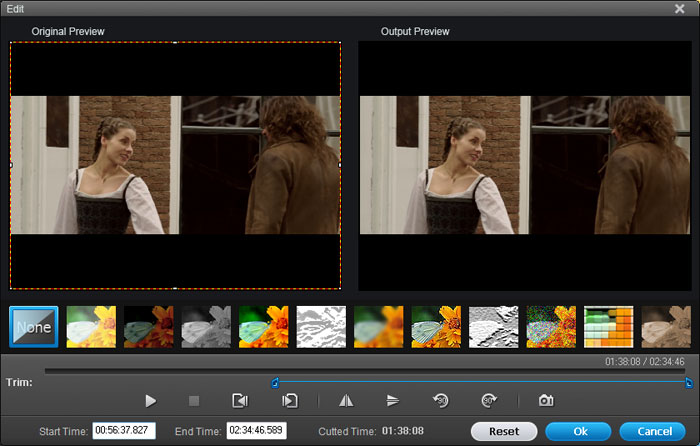Apply the blurred butterfly effect
700x446 pixels.
(379, 327)
